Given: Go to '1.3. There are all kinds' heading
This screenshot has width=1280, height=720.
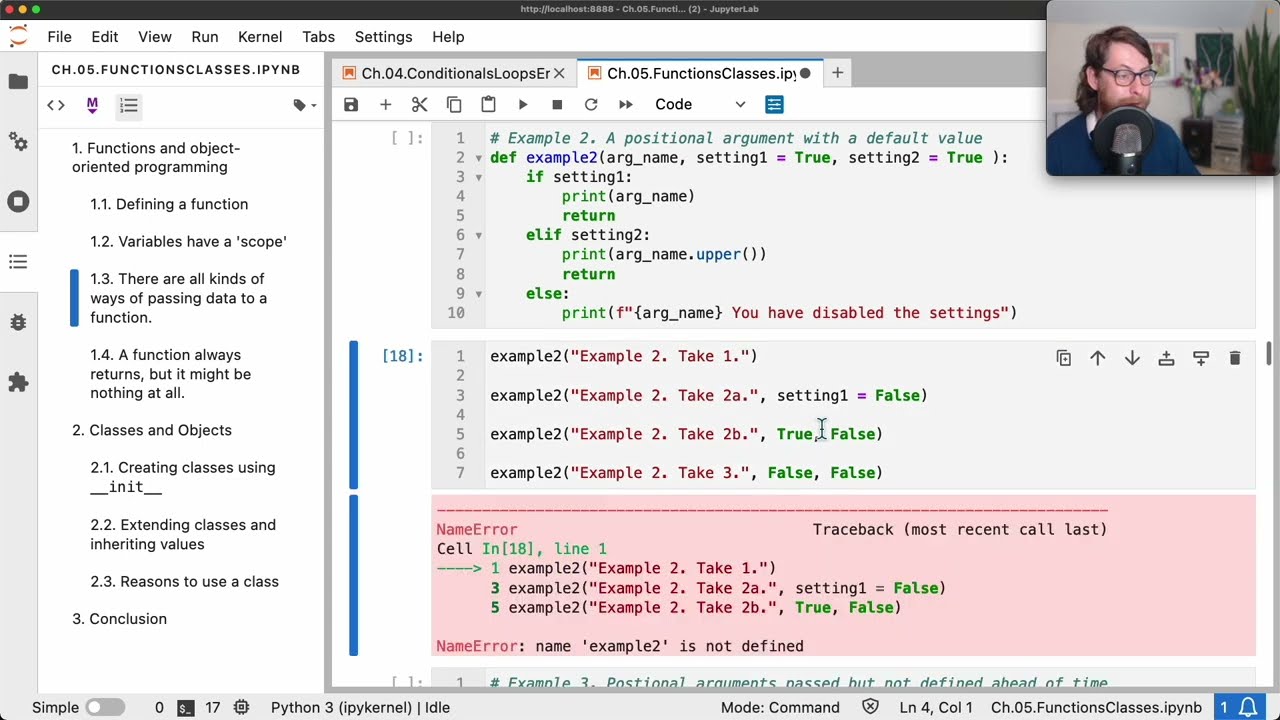Looking at the screenshot, I should point(178,298).
